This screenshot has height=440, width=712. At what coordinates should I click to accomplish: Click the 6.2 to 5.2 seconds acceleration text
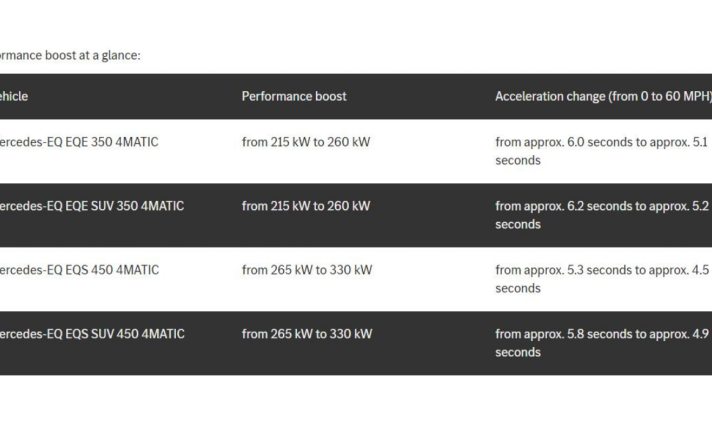[602, 215]
